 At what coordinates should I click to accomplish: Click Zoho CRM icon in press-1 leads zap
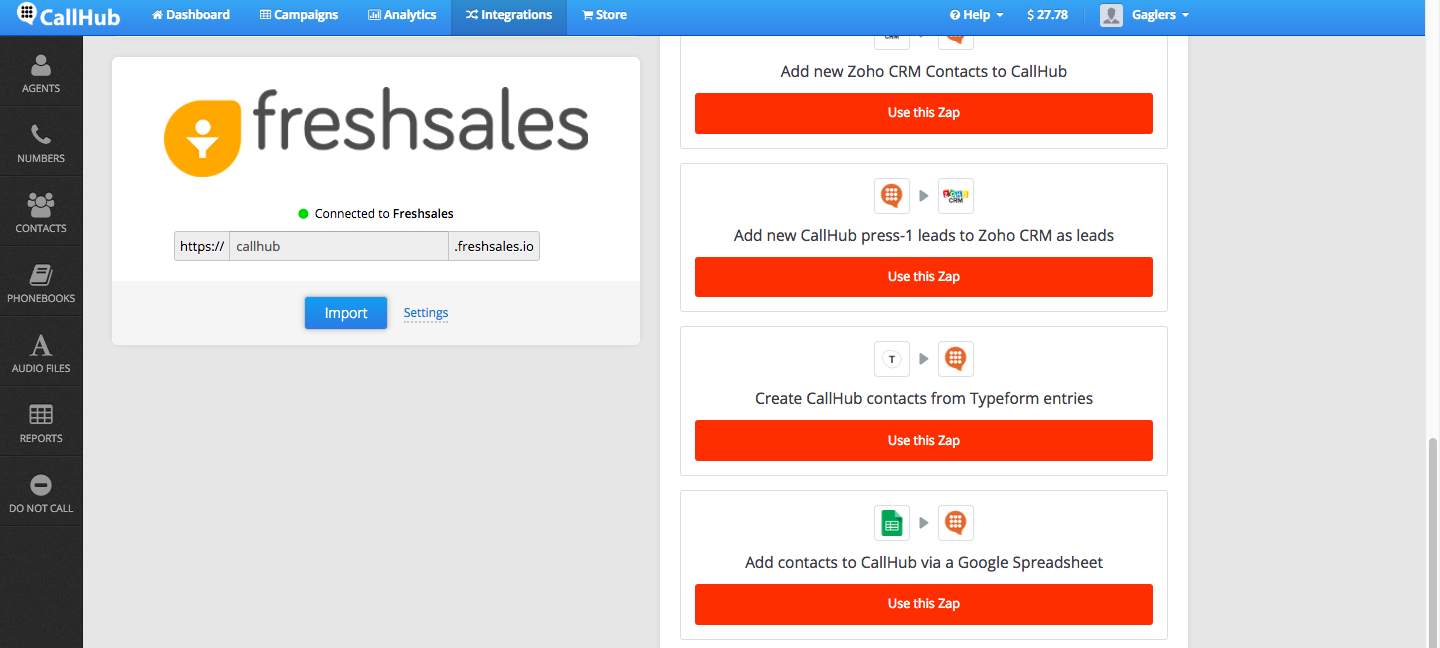point(956,195)
